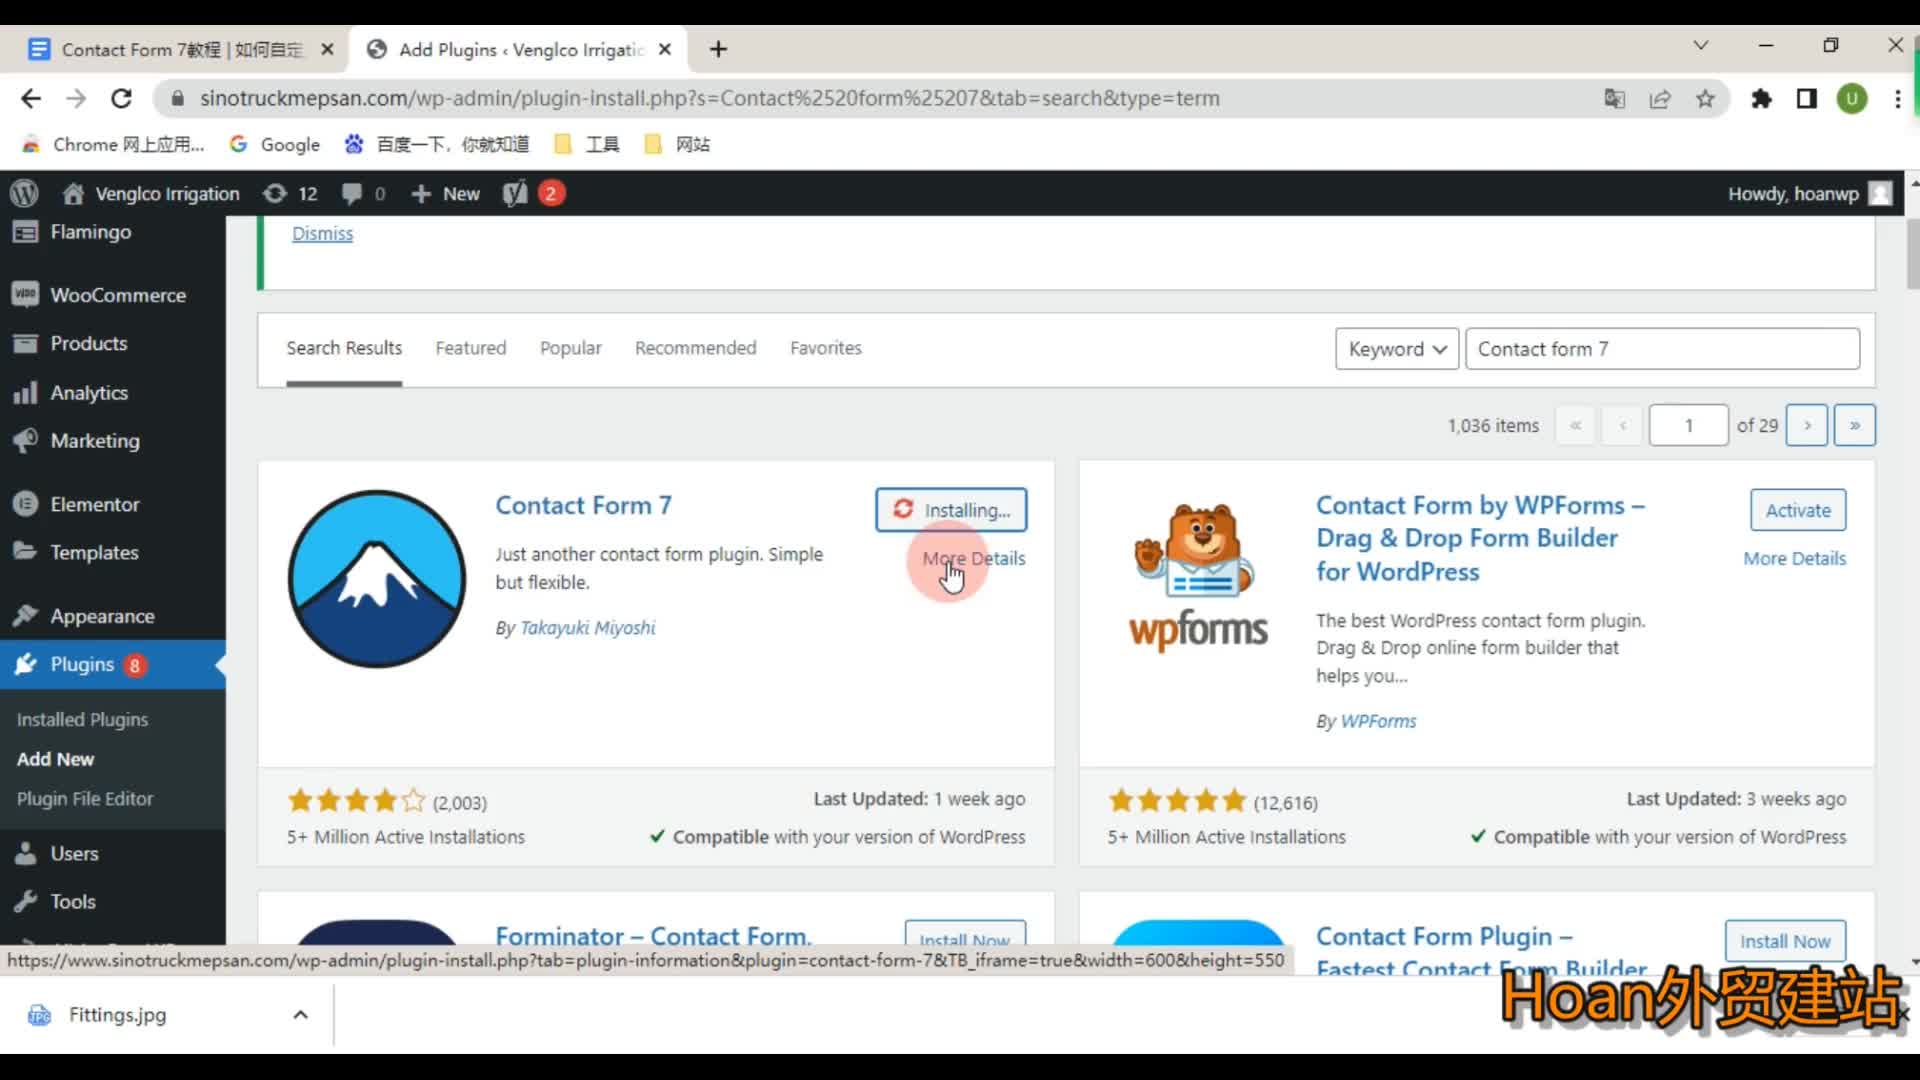Switch to the Featured plugins tab

[x=470, y=348]
